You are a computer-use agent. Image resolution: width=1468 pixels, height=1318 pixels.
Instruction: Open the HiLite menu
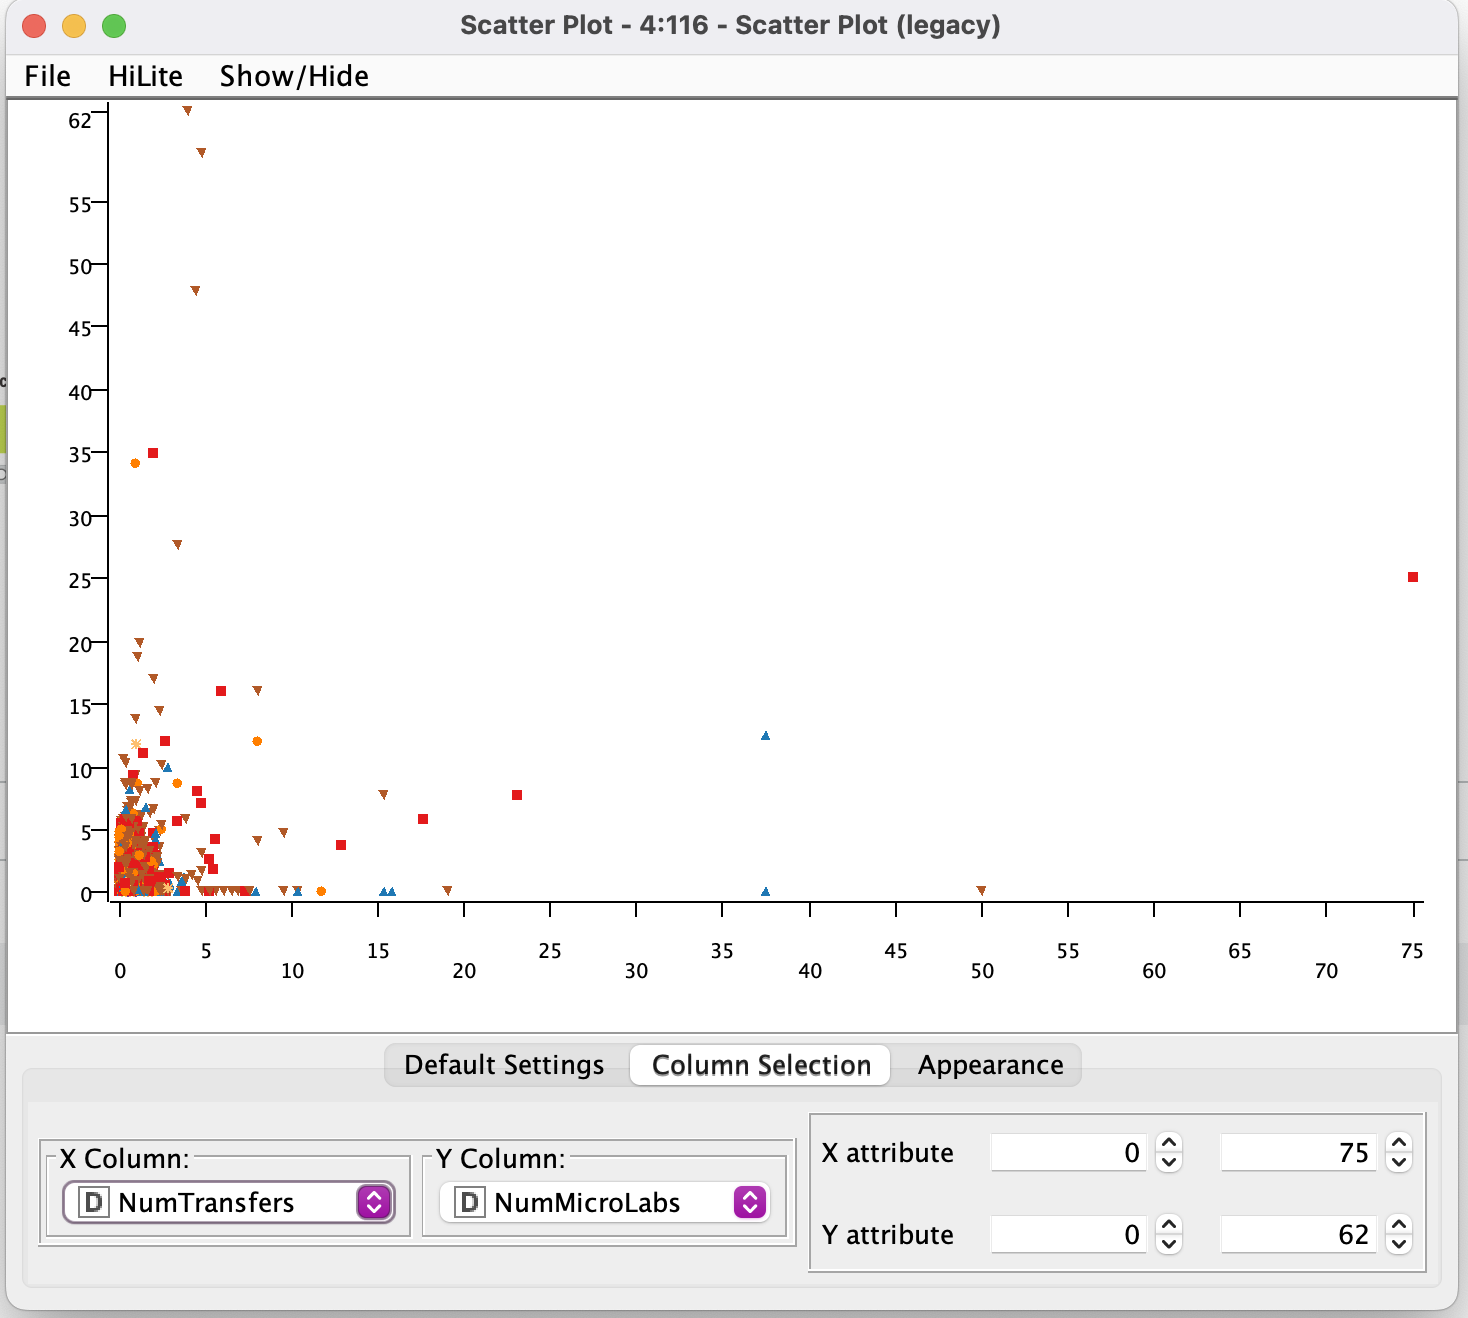tap(145, 75)
